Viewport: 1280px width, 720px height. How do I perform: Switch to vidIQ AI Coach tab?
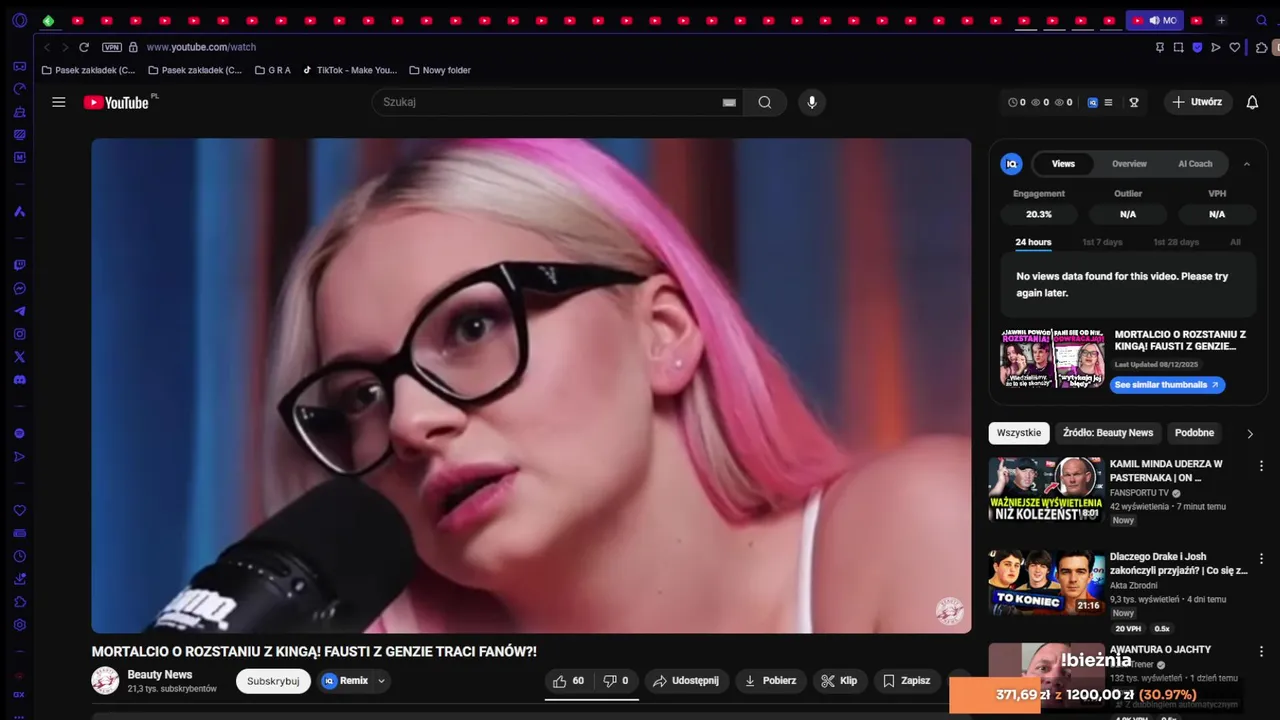click(x=1195, y=164)
